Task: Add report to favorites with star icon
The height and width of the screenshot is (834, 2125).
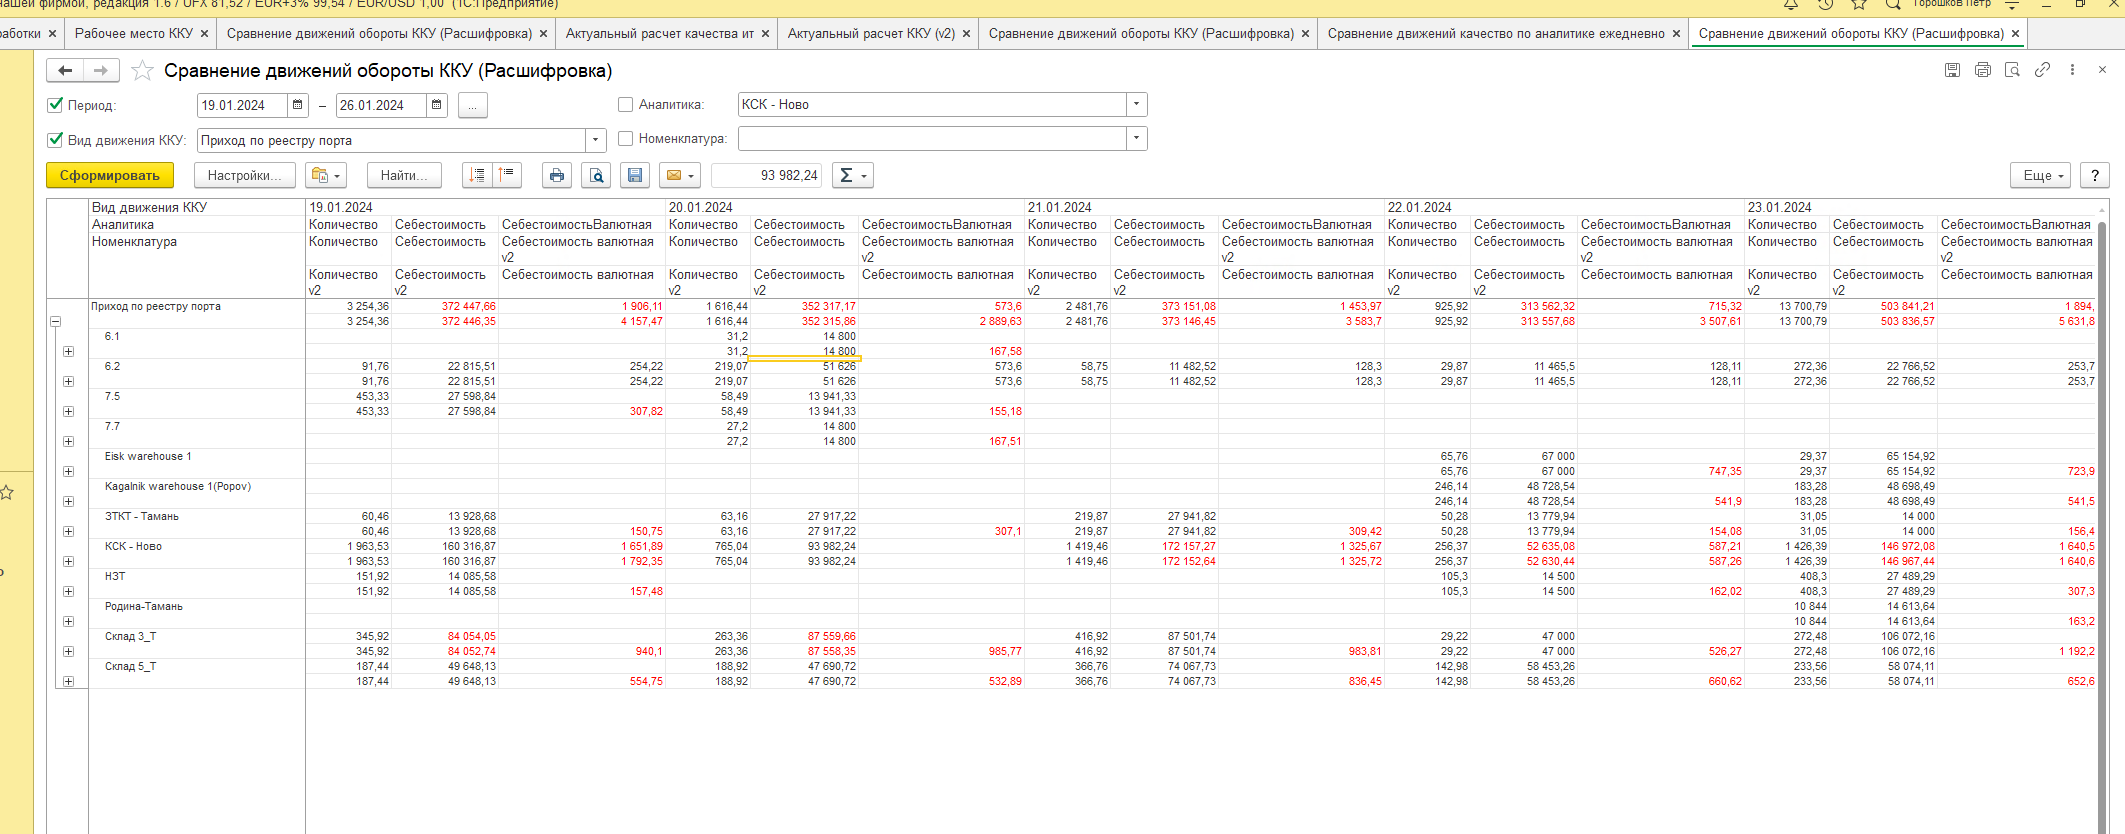Action: (143, 71)
